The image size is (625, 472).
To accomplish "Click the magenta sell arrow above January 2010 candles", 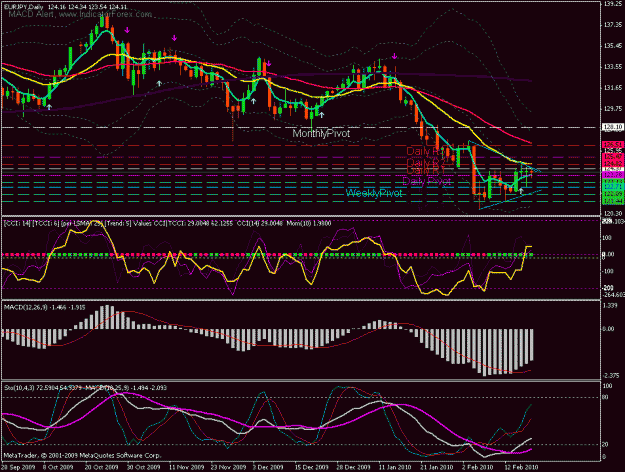I will (x=395, y=56).
